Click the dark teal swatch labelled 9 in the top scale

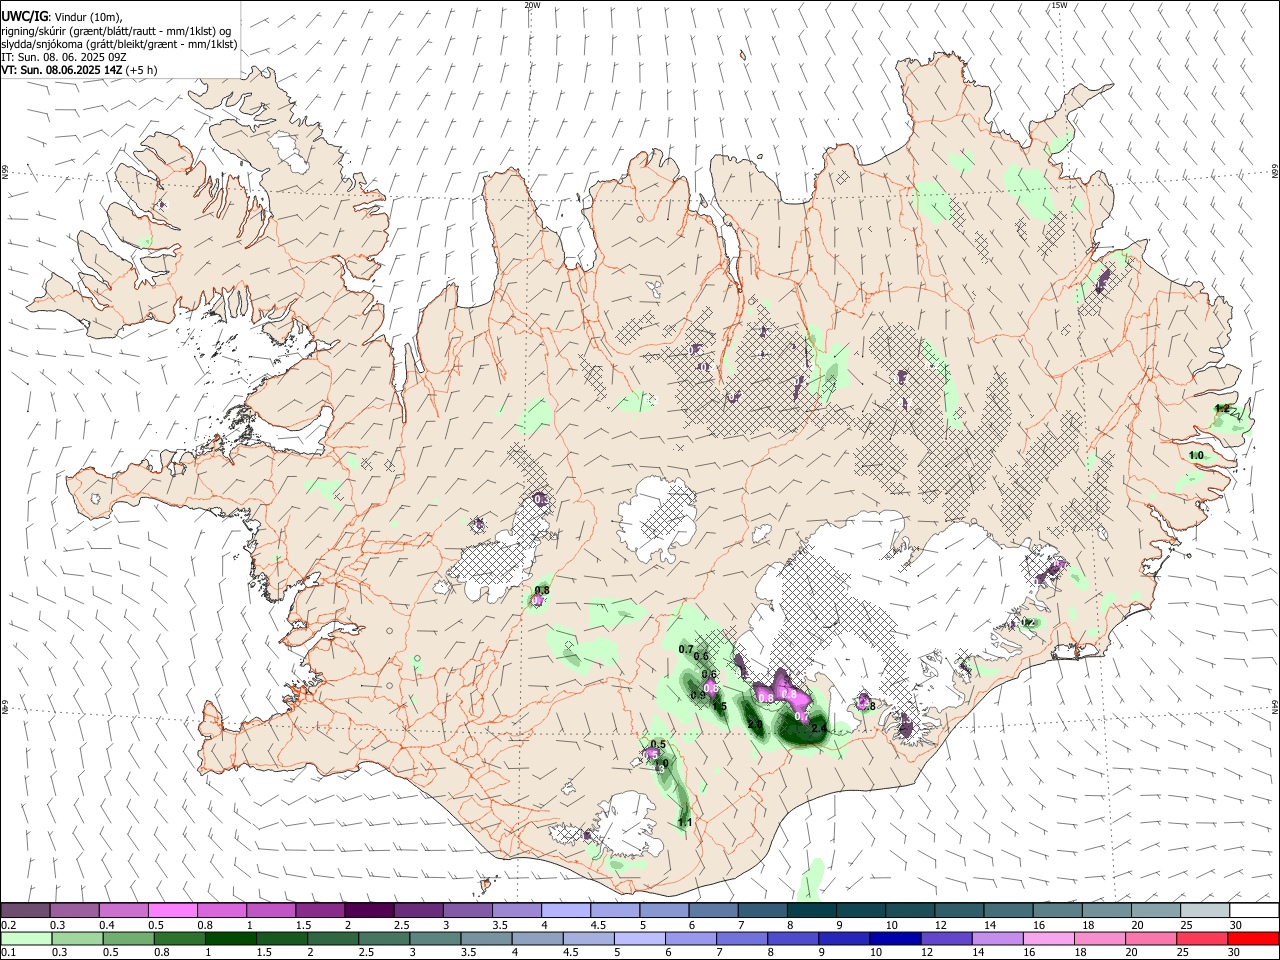pyautogui.click(x=861, y=910)
